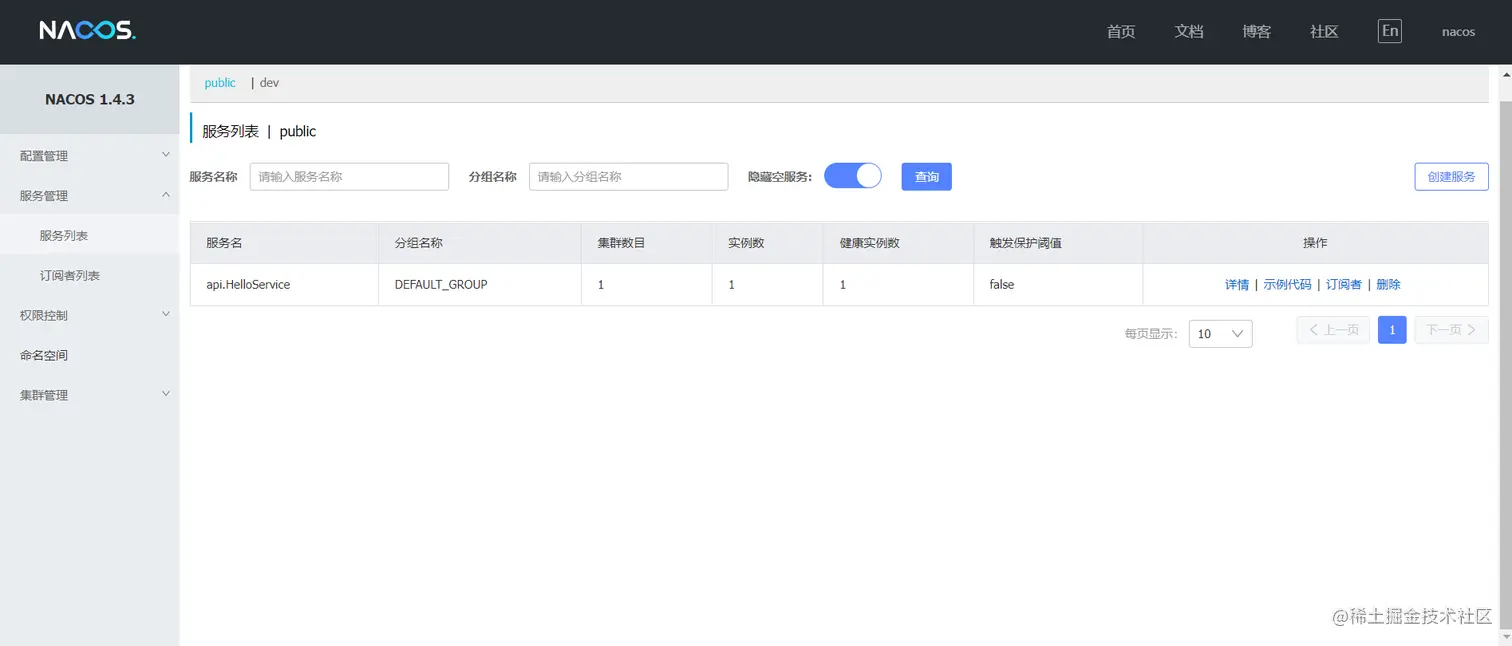Open 文档 in the top navigation
Screen dimensions: 1512x646
[1188, 31]
